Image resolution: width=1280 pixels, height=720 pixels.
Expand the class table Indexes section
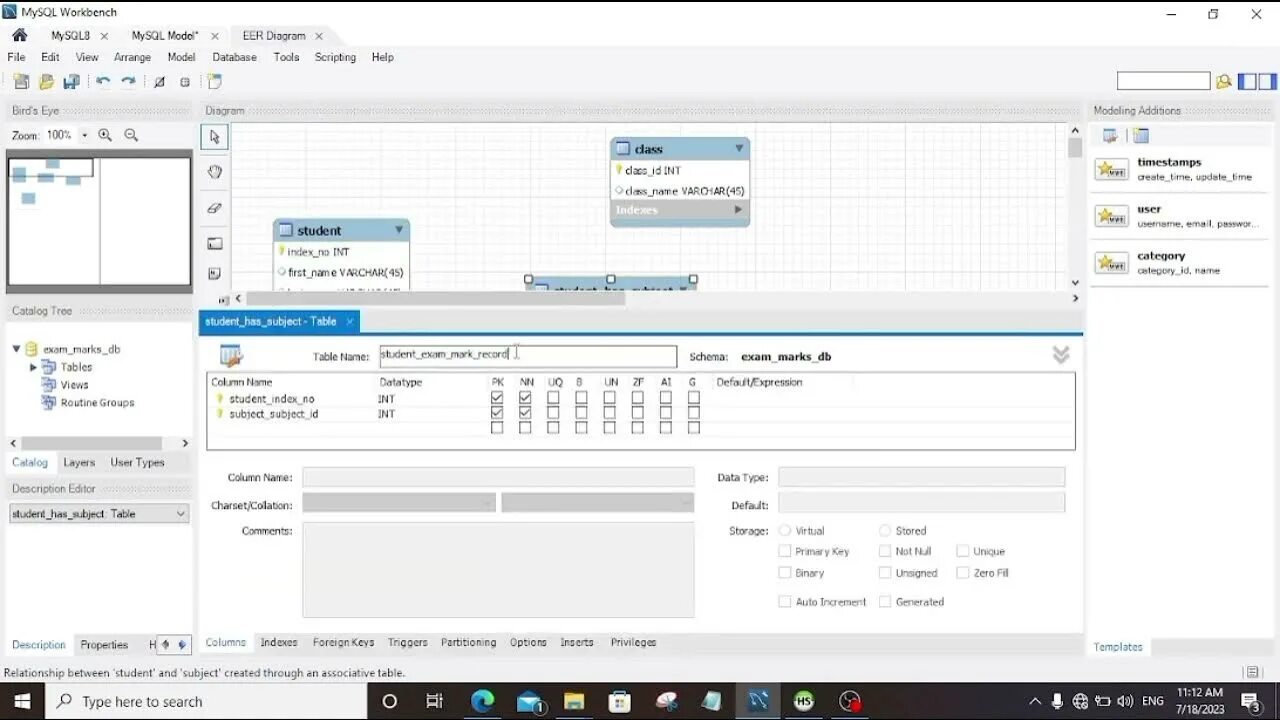(739, 210)
